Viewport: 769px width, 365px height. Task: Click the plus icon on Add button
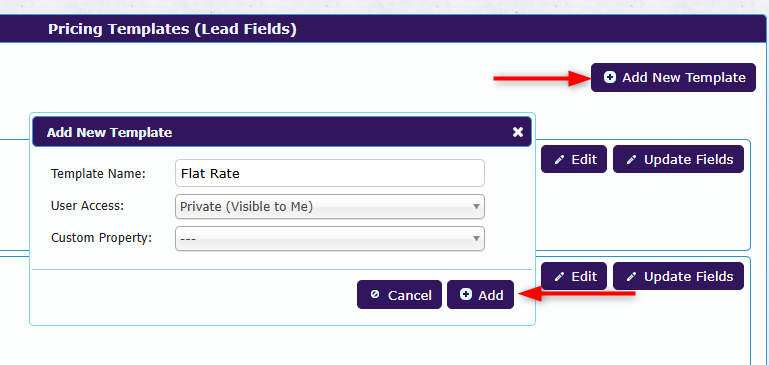[466, 294]
